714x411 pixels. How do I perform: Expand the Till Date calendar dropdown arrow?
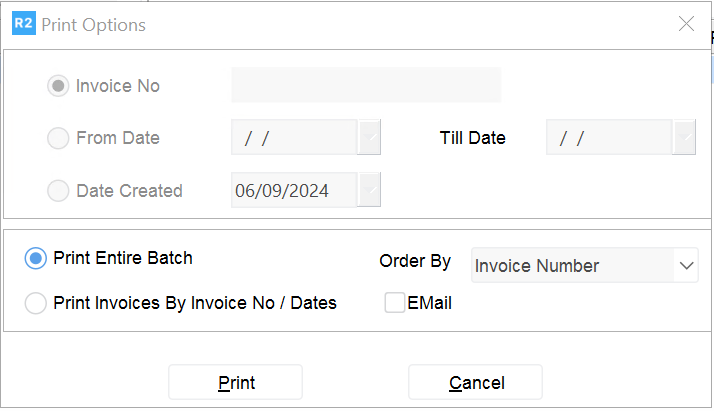[685, 138]
